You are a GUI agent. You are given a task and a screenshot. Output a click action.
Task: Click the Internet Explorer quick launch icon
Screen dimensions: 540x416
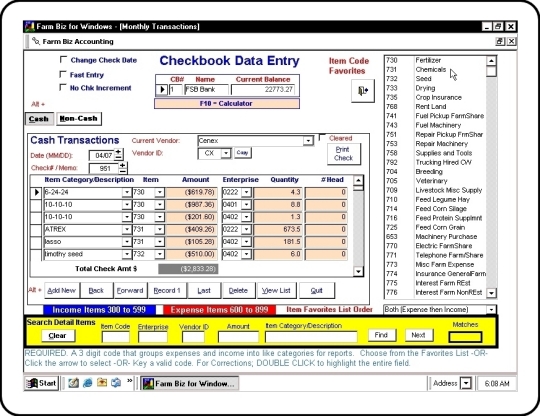[x=87, y=383]
